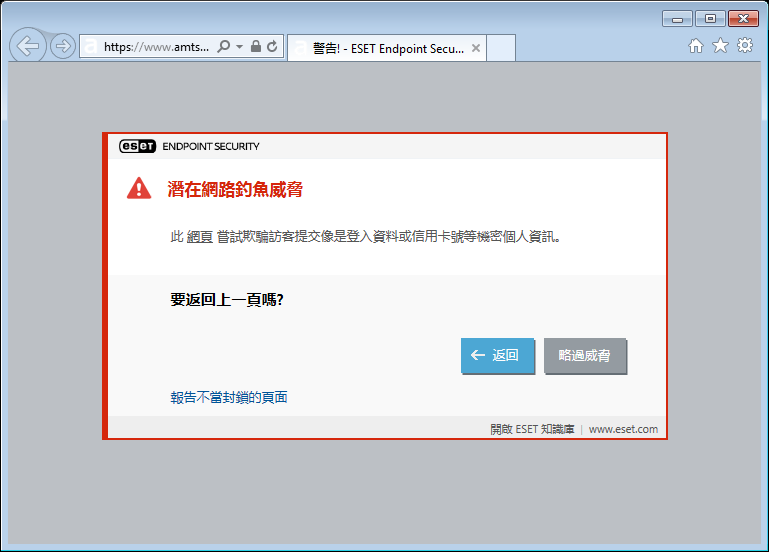Image resolution: width=769 pixels, height=552 pixels.
Task: Open the address bar dropdown arrow
Action: point(239,47)
